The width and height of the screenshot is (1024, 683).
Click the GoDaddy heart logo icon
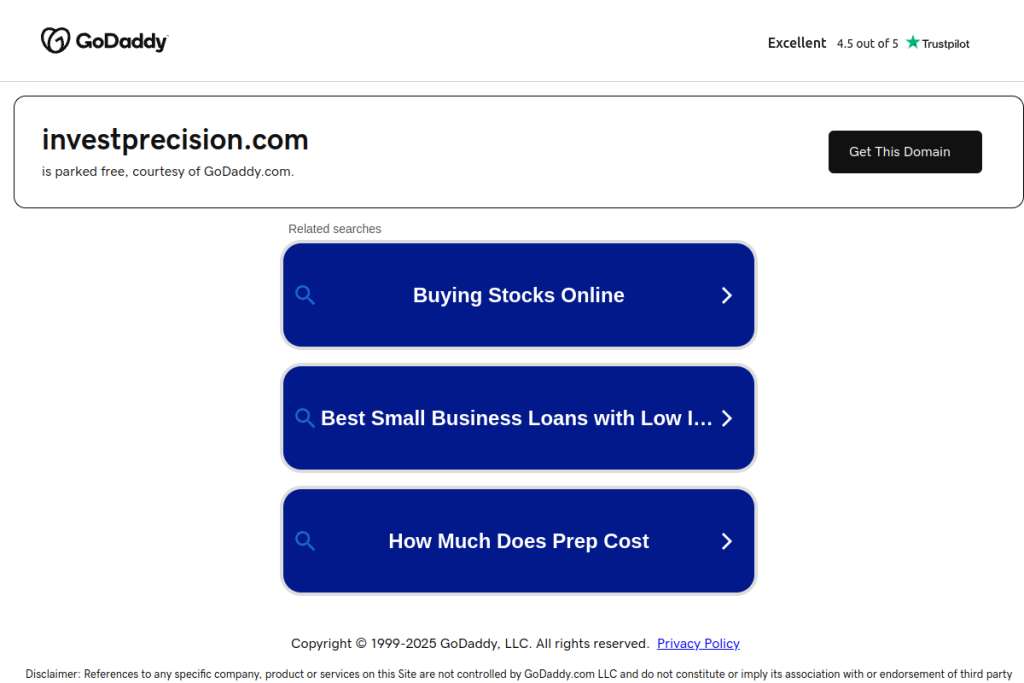coord(55,40)
